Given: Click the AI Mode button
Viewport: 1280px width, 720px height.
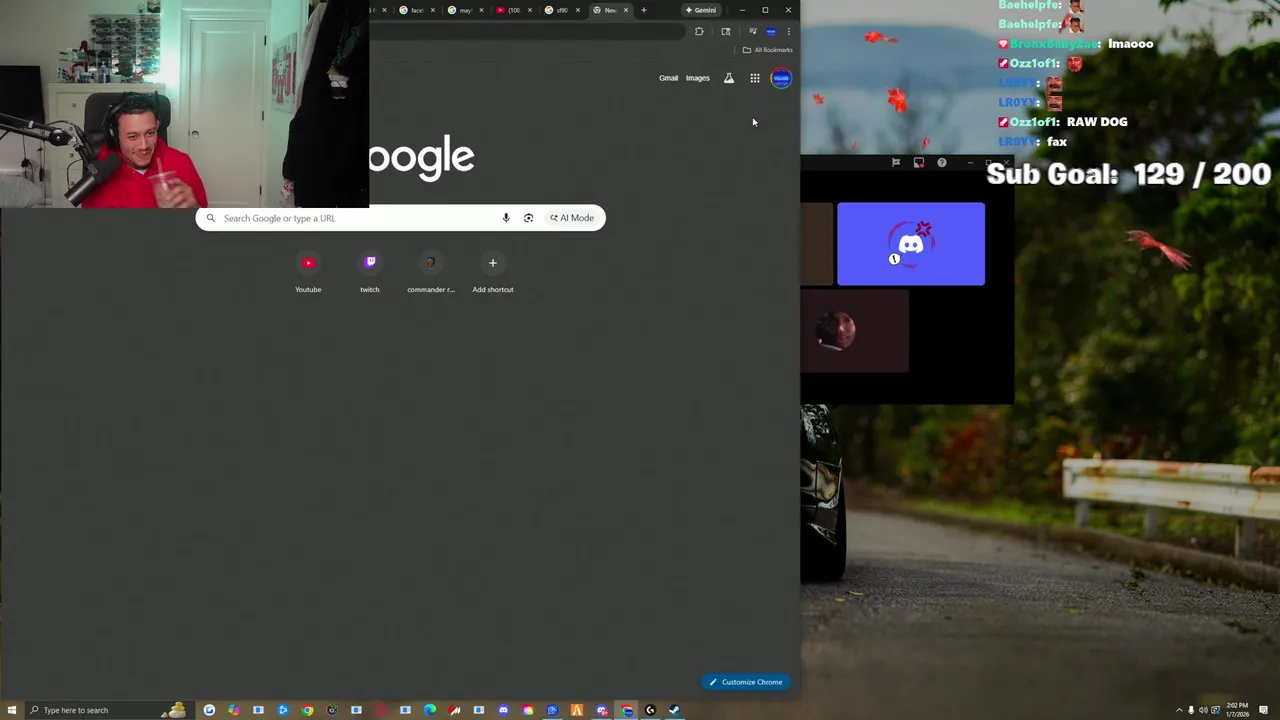Looking at the screenshot, I should (x=572, y=218).
